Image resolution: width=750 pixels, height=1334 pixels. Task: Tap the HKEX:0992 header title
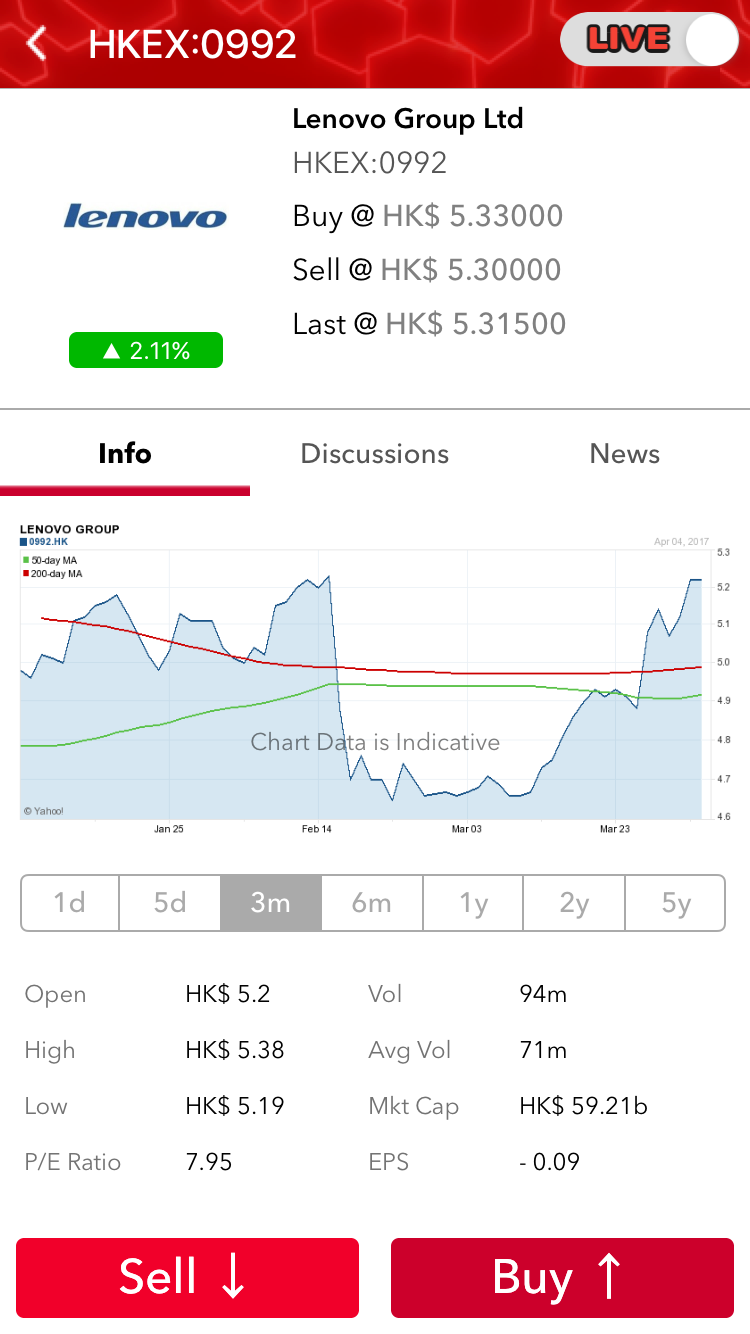[192, 44]
